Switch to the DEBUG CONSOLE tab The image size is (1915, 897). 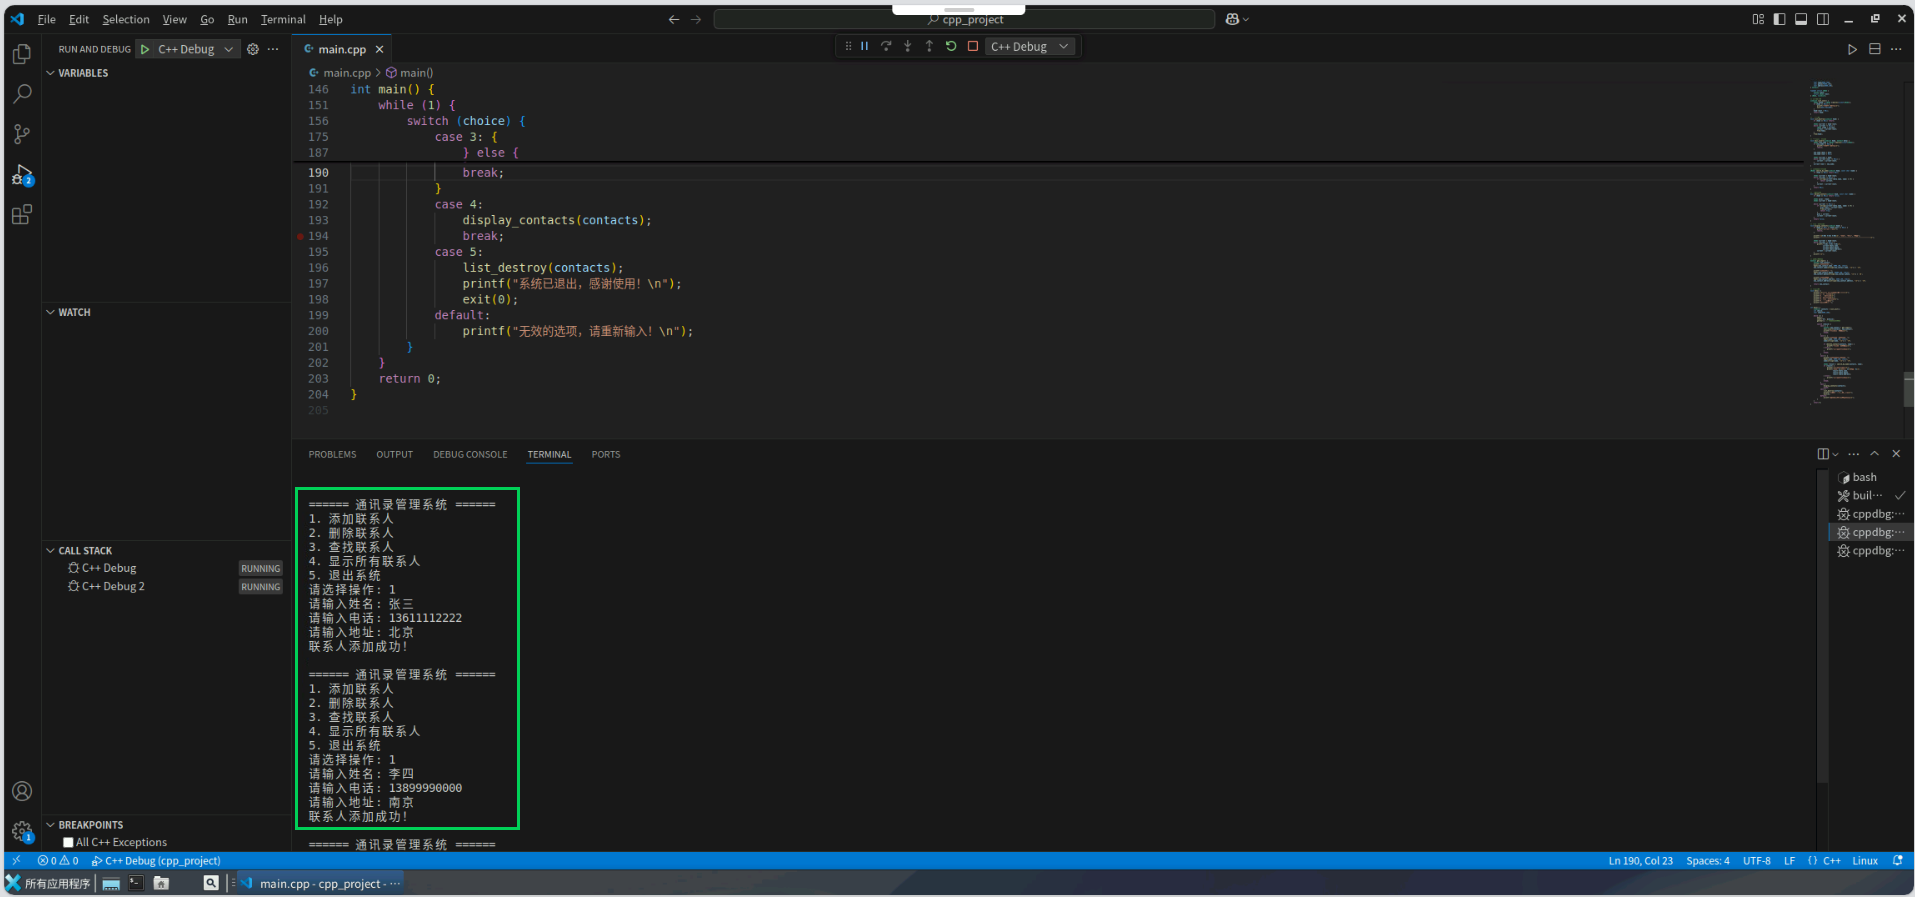(470, 454)
